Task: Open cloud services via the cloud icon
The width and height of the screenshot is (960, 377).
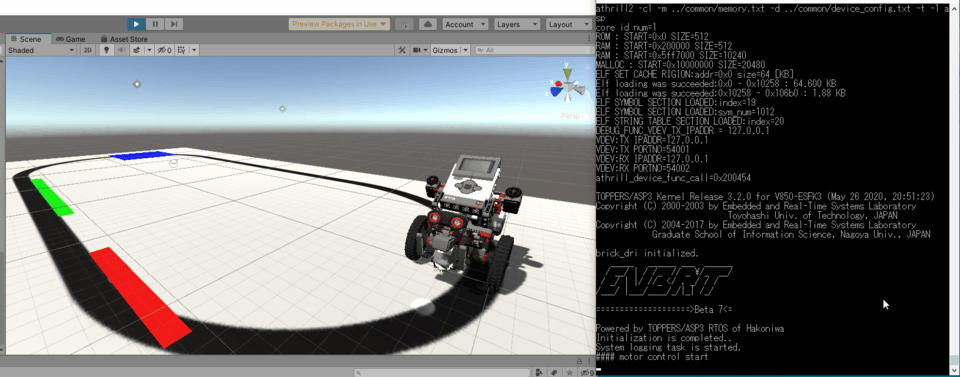Action: 428,24
